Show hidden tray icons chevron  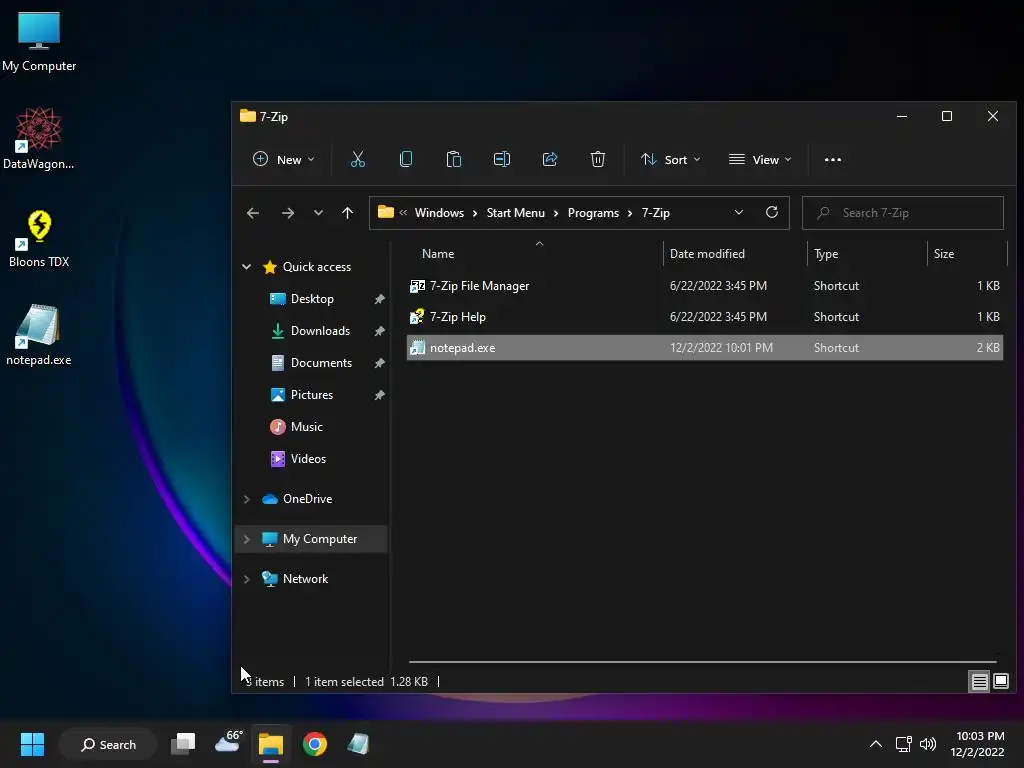point(876,744)
